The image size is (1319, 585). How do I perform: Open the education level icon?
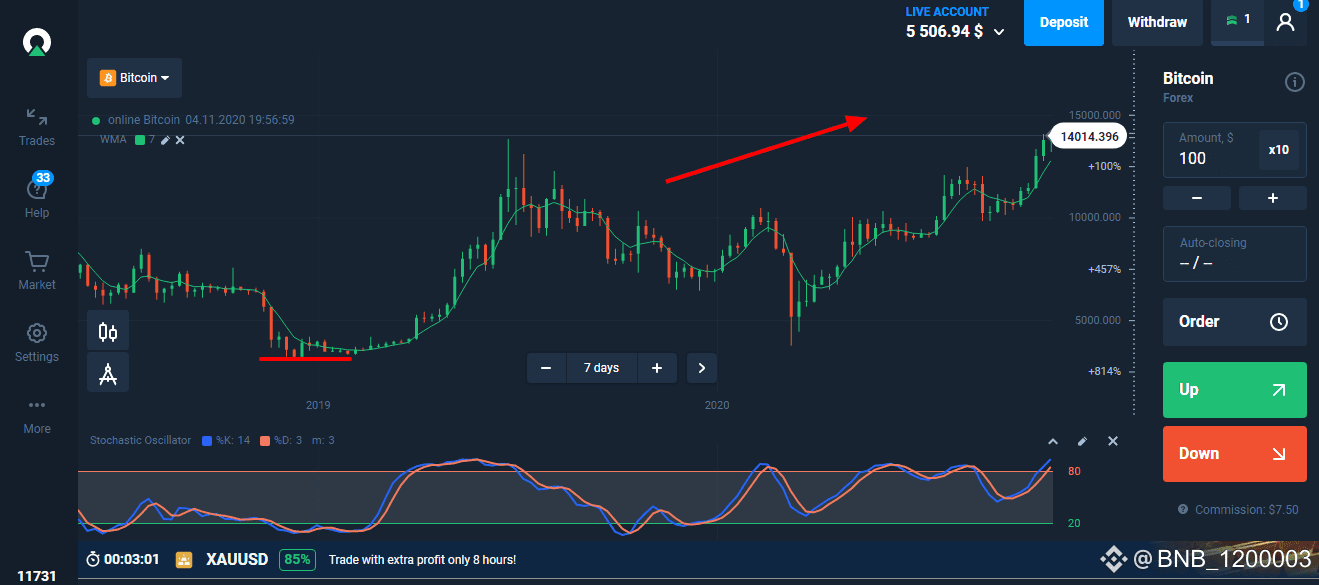pos(1238,21)
